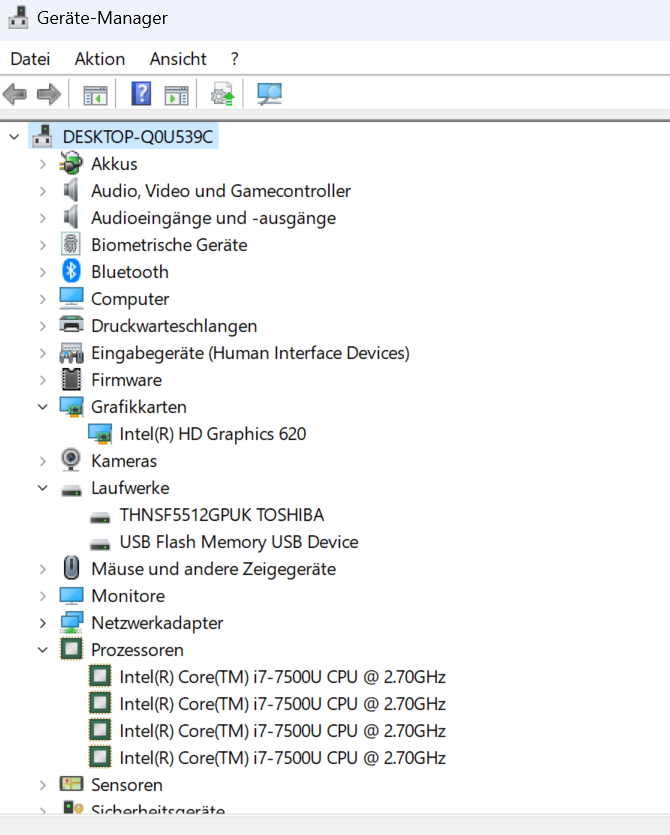Collapse the Grafikkarten category
Screen dimensions: 670x835
pos(43,407)
